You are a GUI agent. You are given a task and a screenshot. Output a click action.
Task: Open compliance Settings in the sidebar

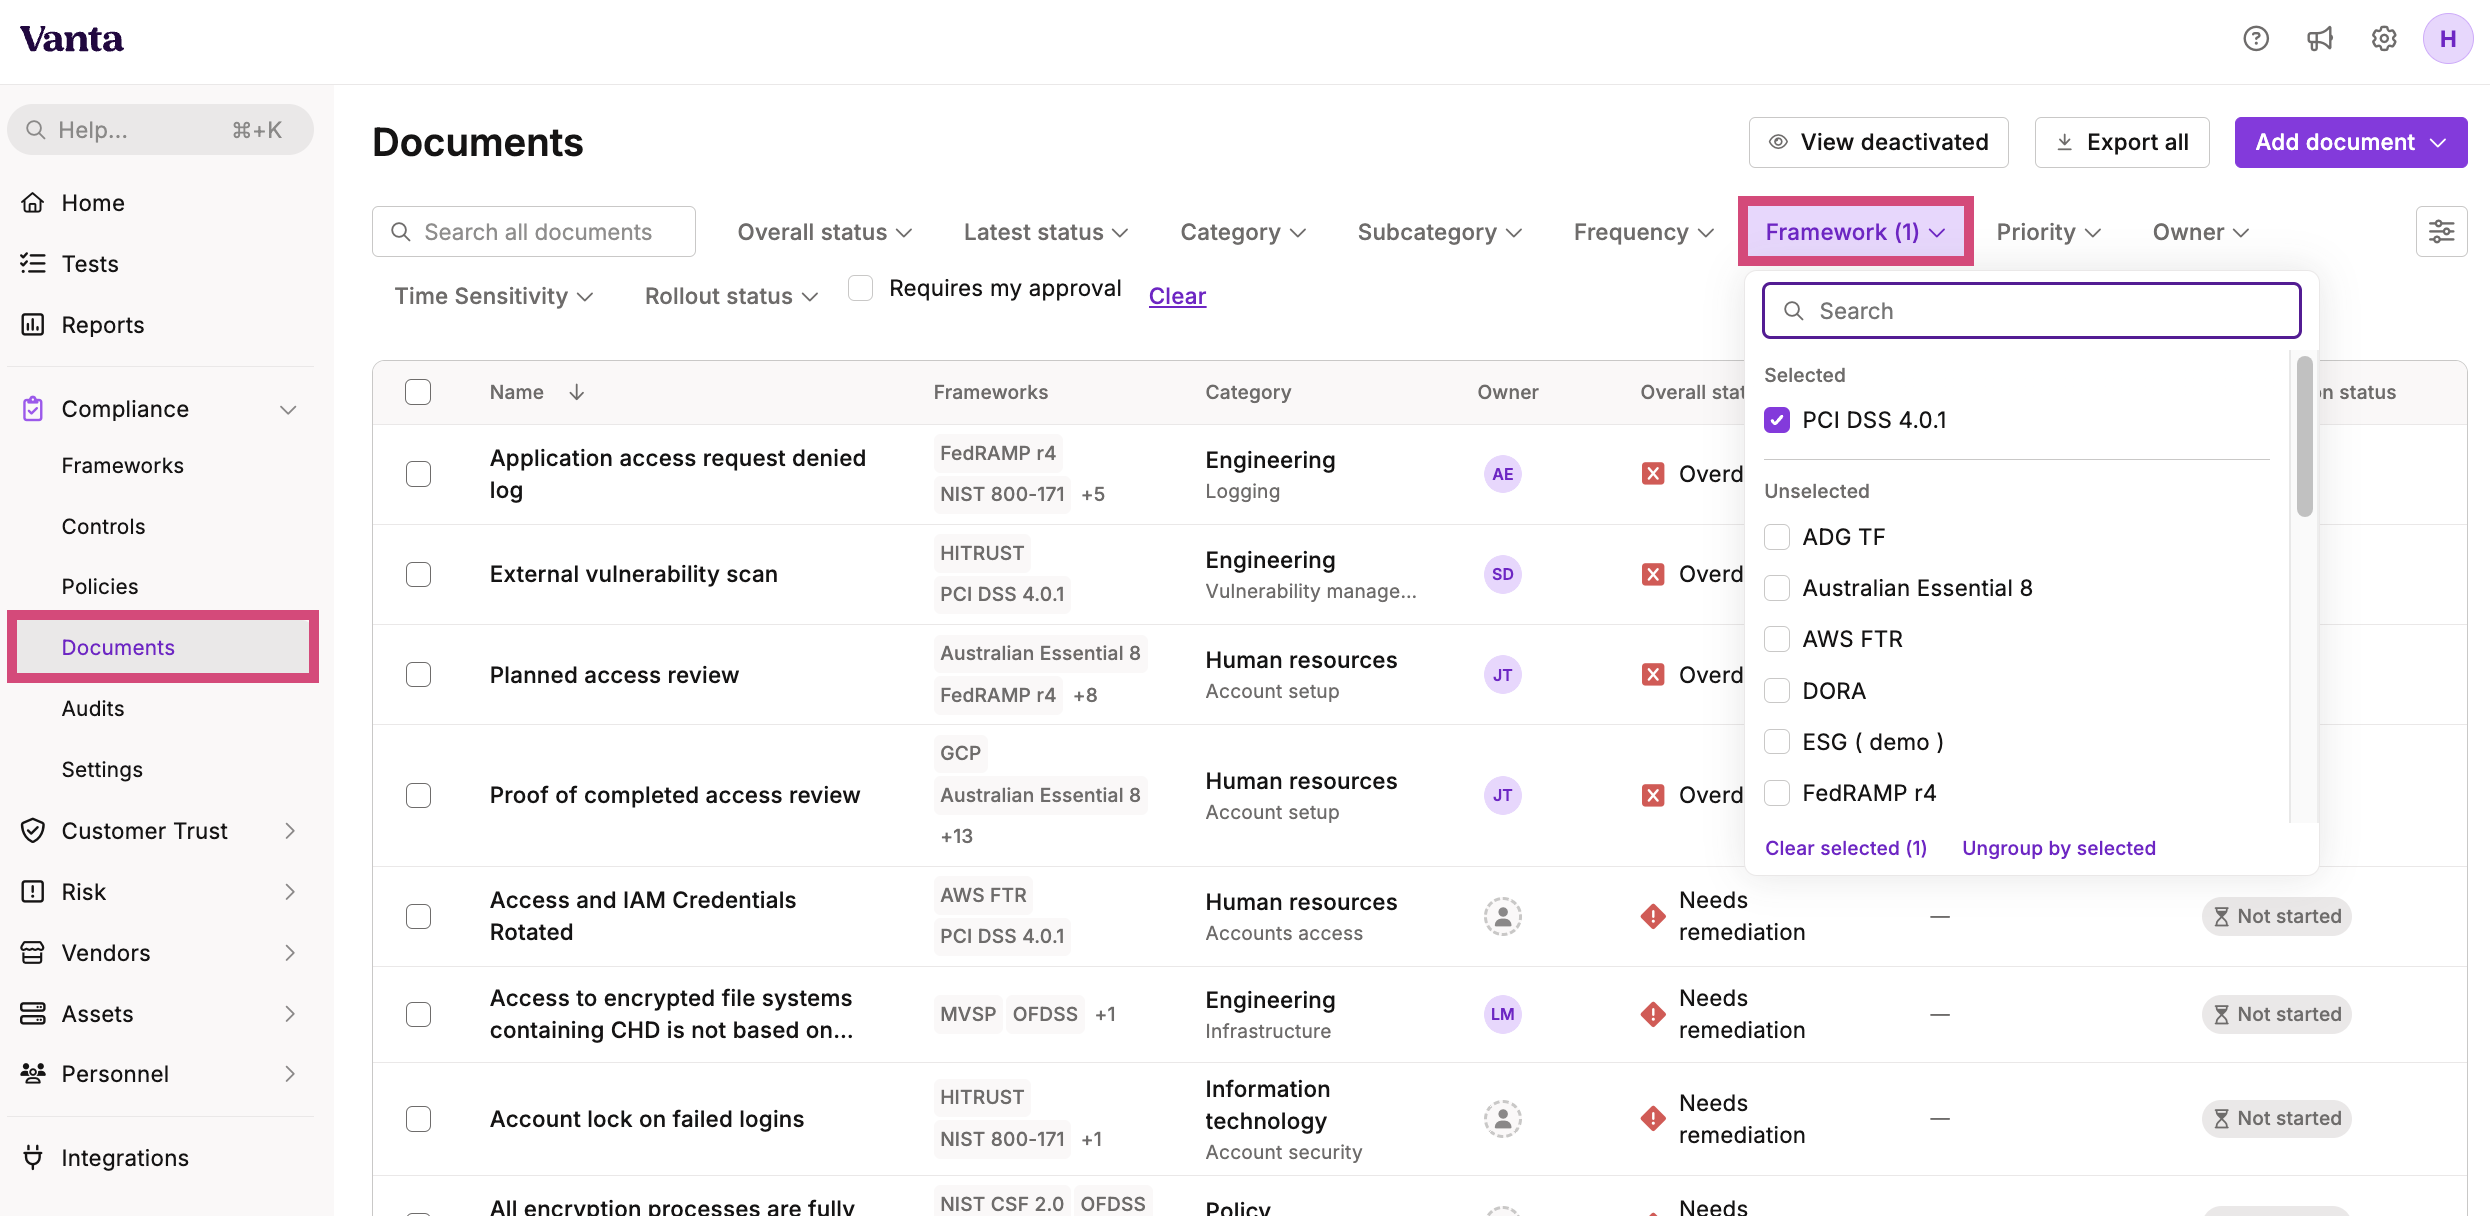(x=102, y=770)
